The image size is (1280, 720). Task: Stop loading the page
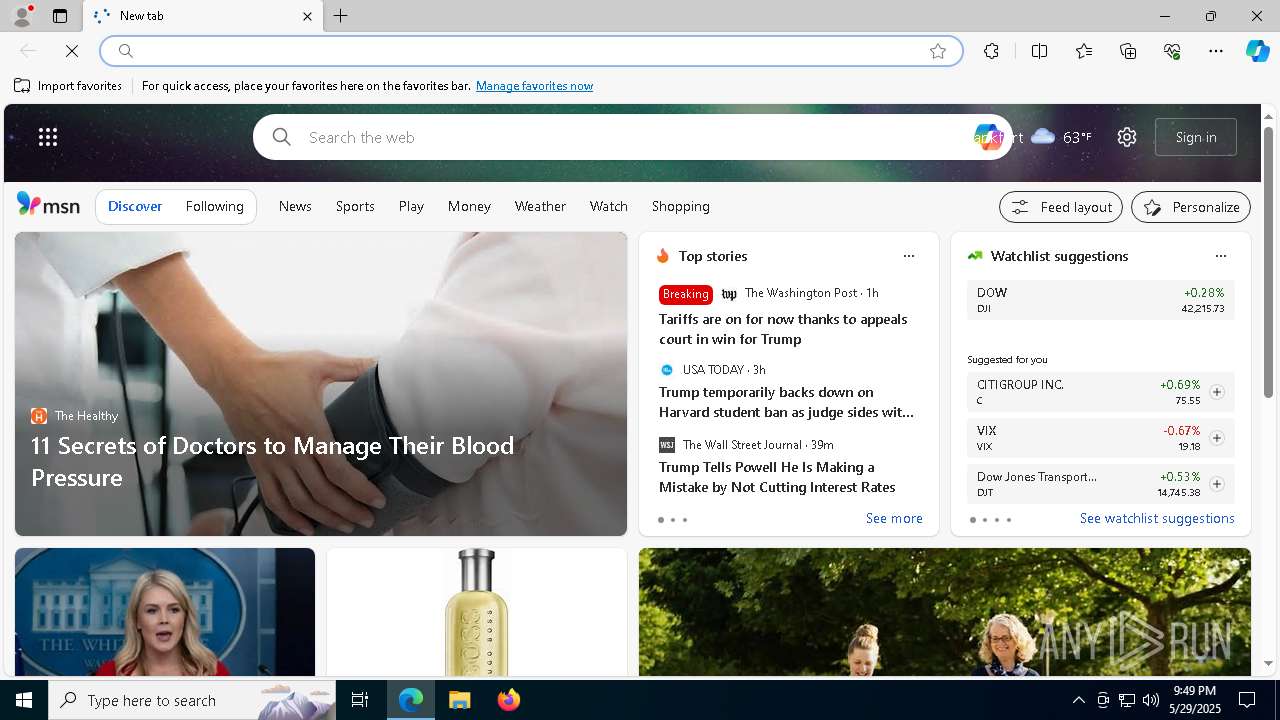tap(72, 51)
